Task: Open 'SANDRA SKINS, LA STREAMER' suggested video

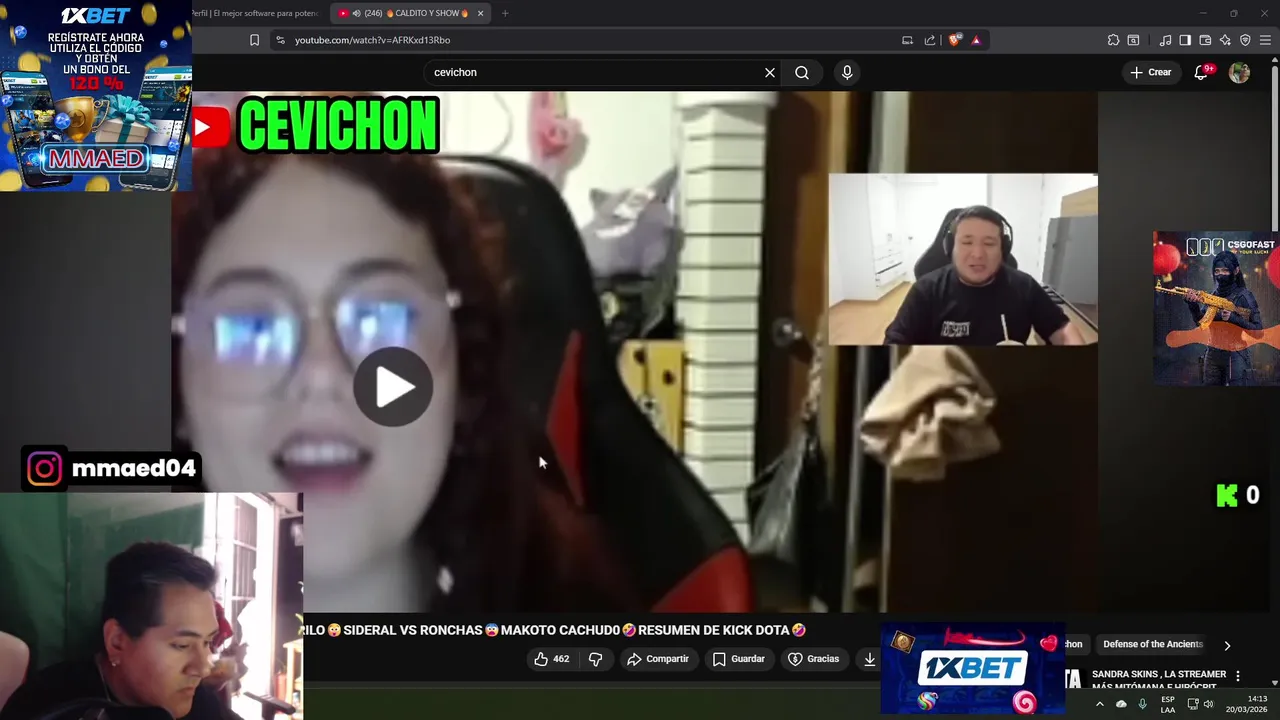Action: click(1158, 679)
